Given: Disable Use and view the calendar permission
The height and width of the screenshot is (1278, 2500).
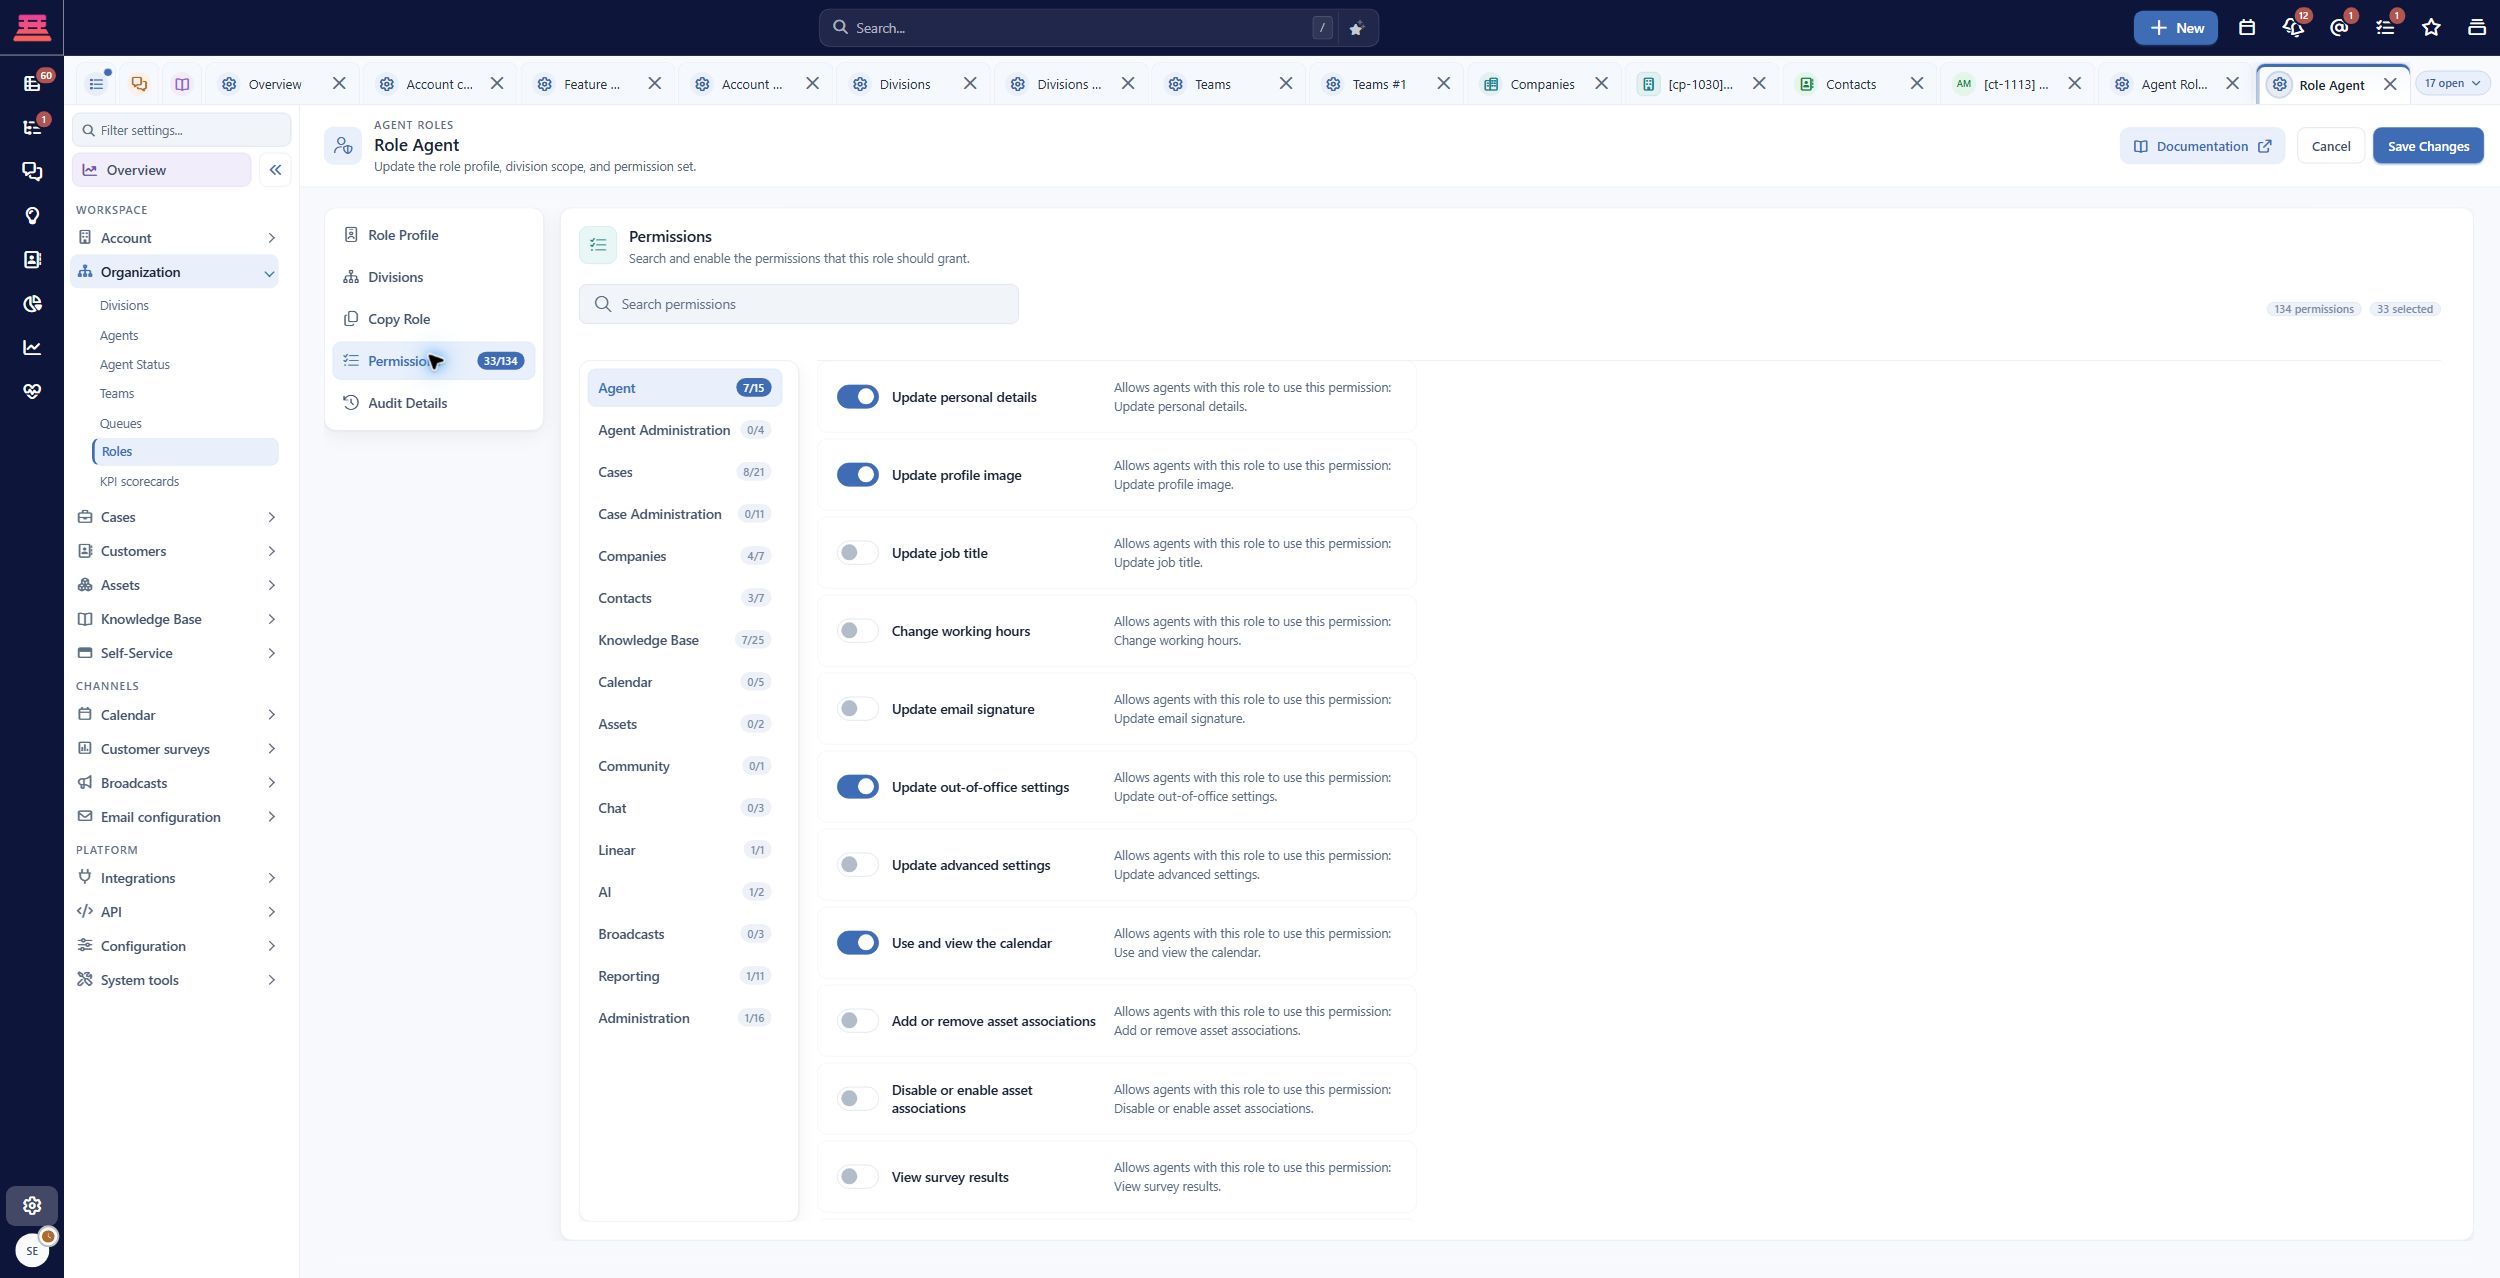Looking at the screenshot, I should (857, 943).
